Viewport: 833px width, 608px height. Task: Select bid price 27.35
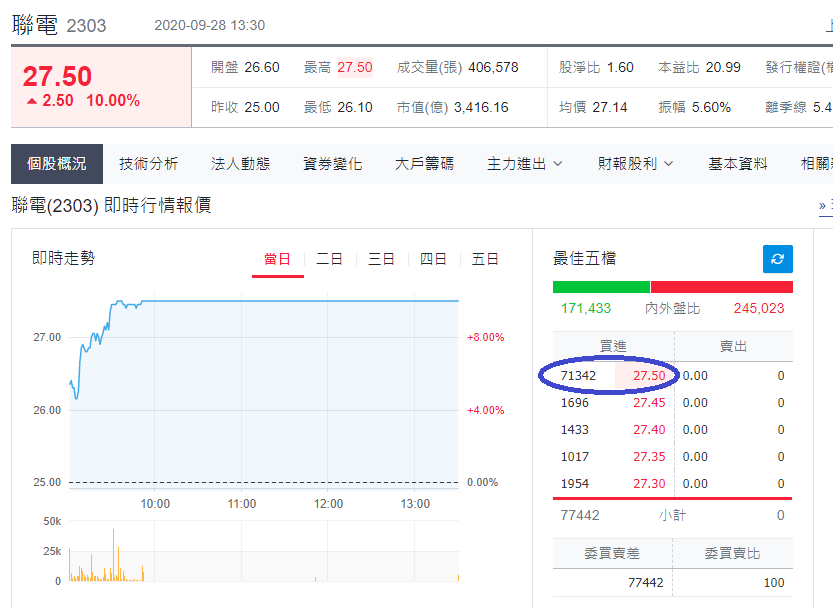point(649,457)
